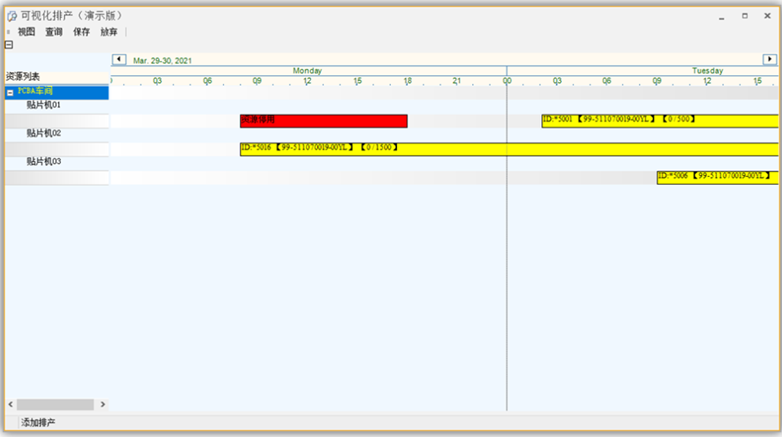Select the red 资源停用 bar

tap(323, 121)
